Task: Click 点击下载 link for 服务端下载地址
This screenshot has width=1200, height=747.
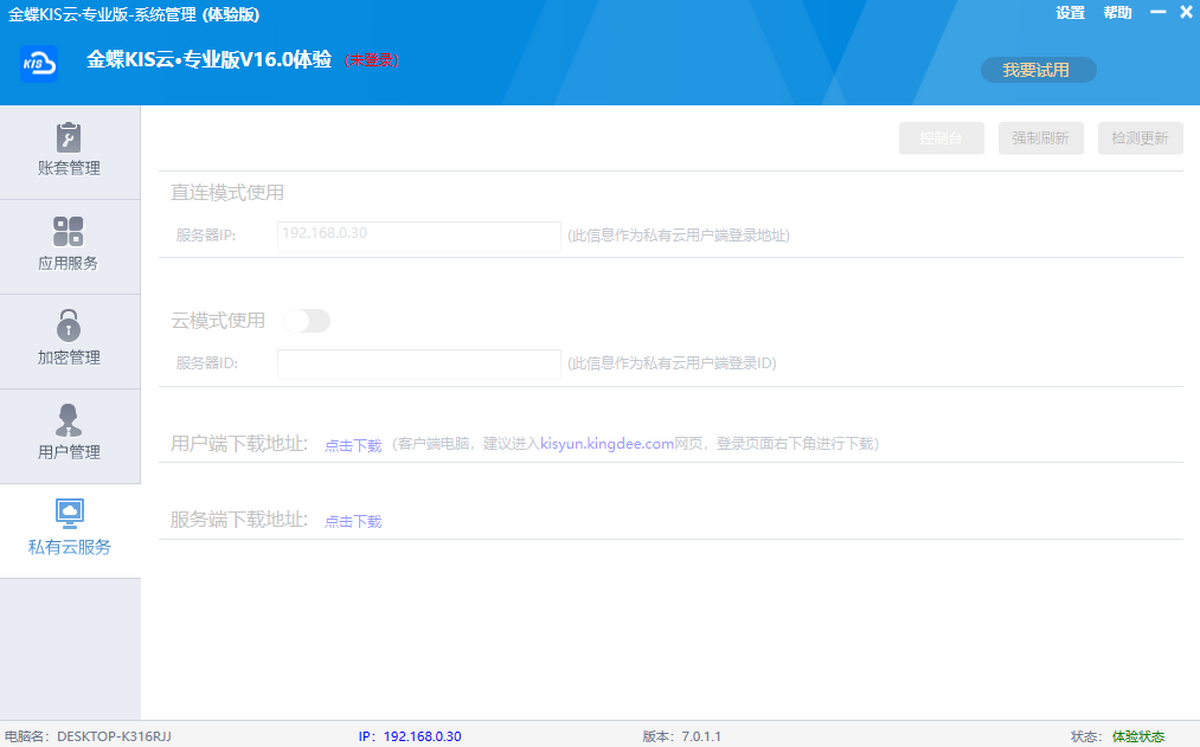Action: [353, 521]
